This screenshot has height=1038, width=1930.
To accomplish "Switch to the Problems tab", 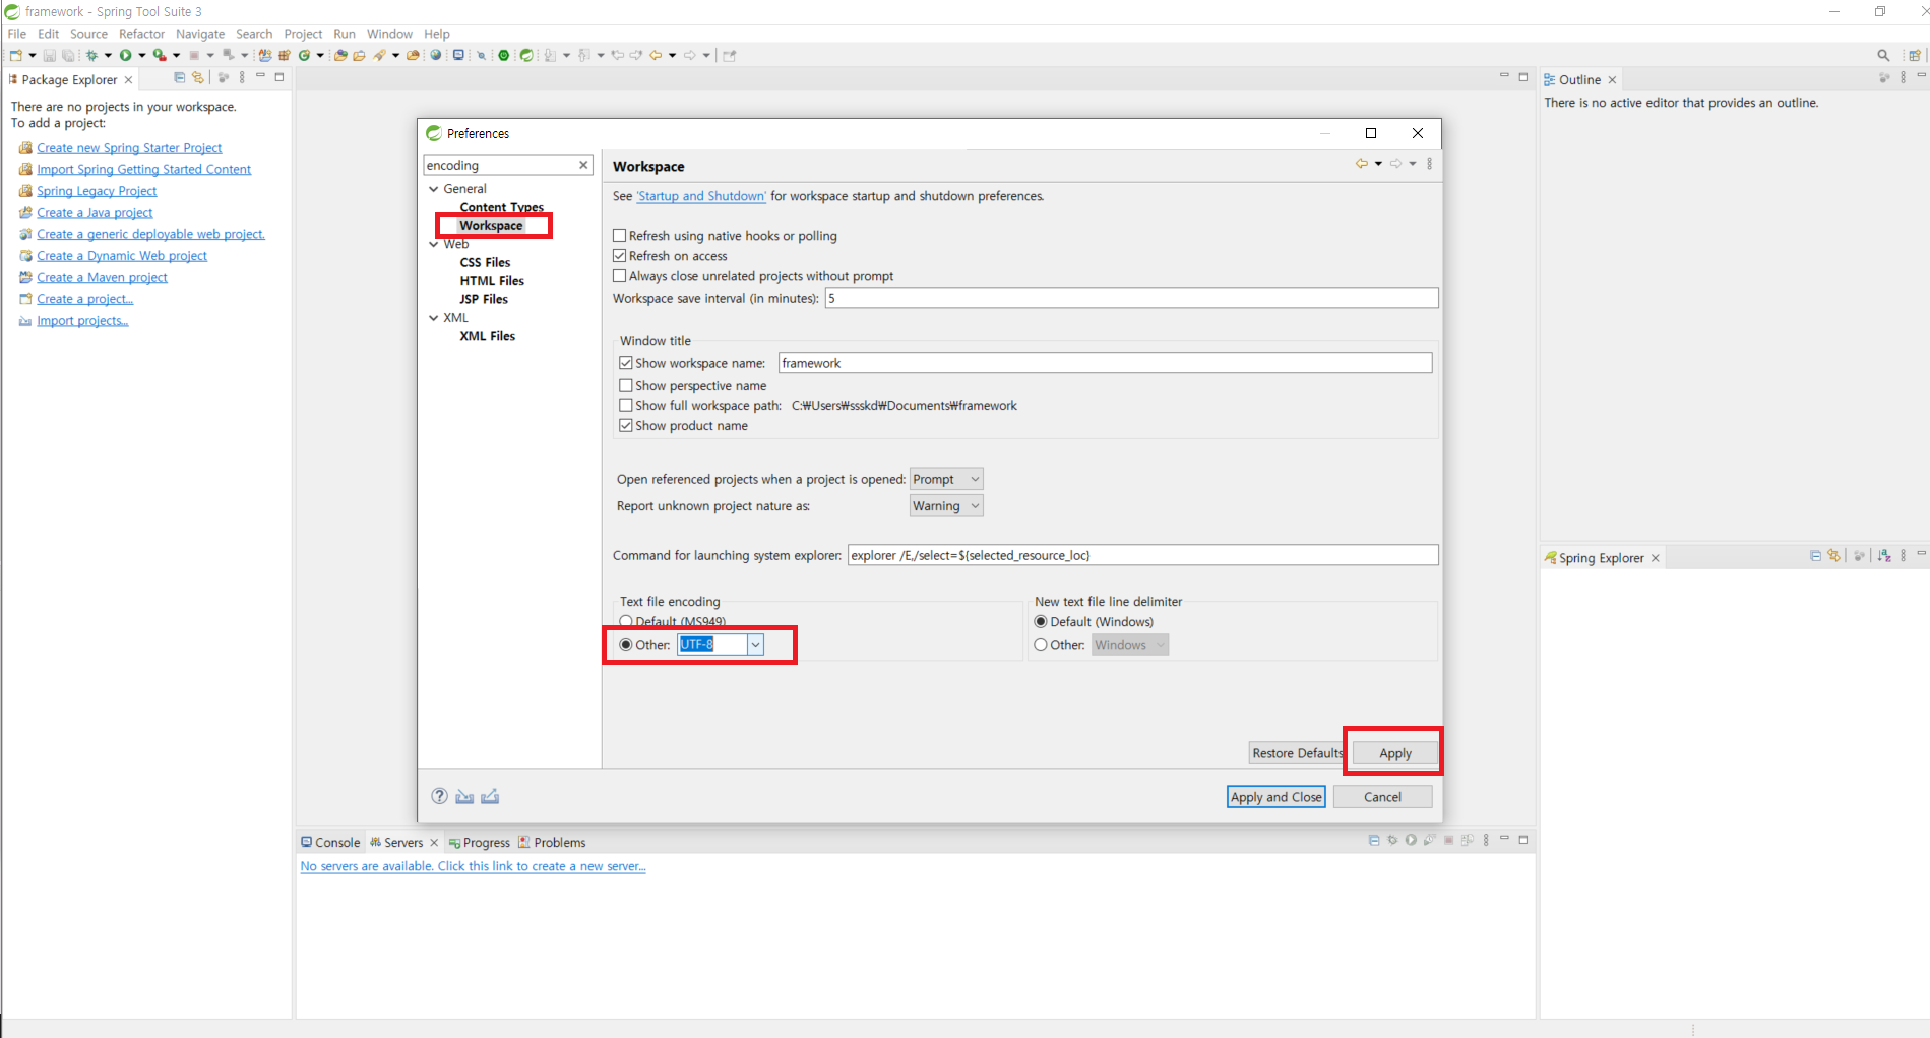I will click(x=552, y=842).
